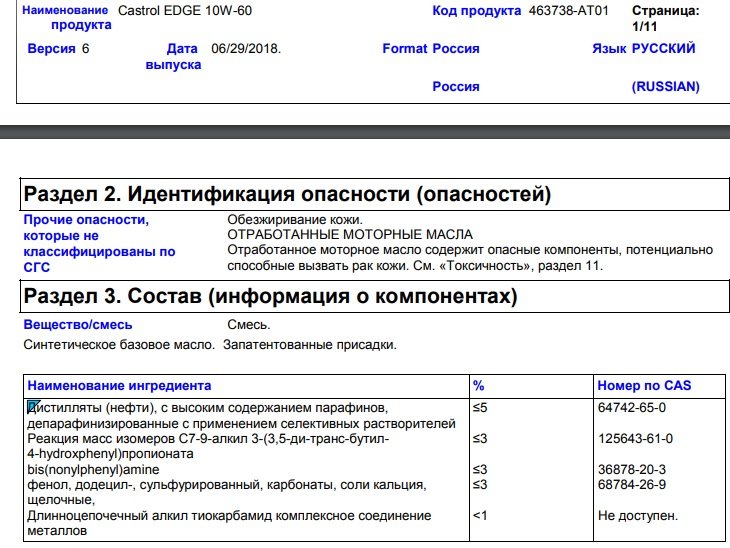
Task: Click the '≤3' percentage beside bis(nonylphenyl)amine
Action: (x=480, y=469)
